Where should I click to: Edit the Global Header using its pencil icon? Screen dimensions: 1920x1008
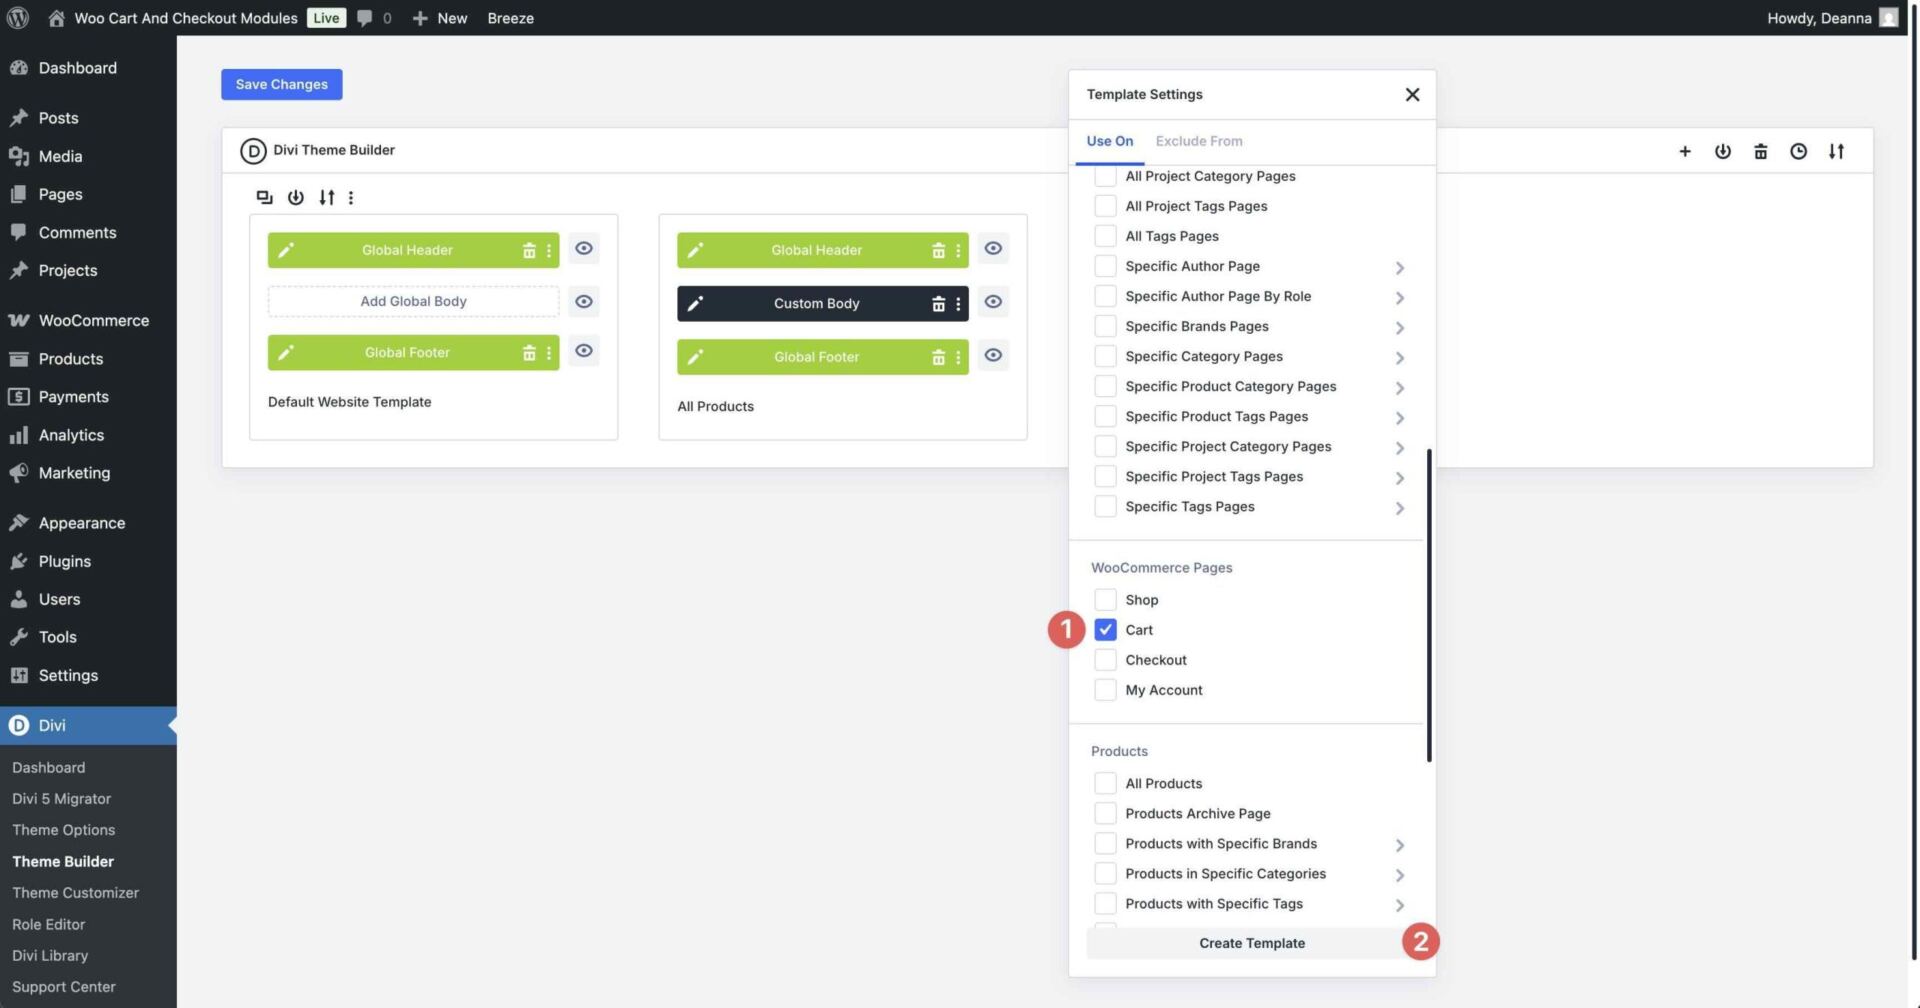coord(286,249)
